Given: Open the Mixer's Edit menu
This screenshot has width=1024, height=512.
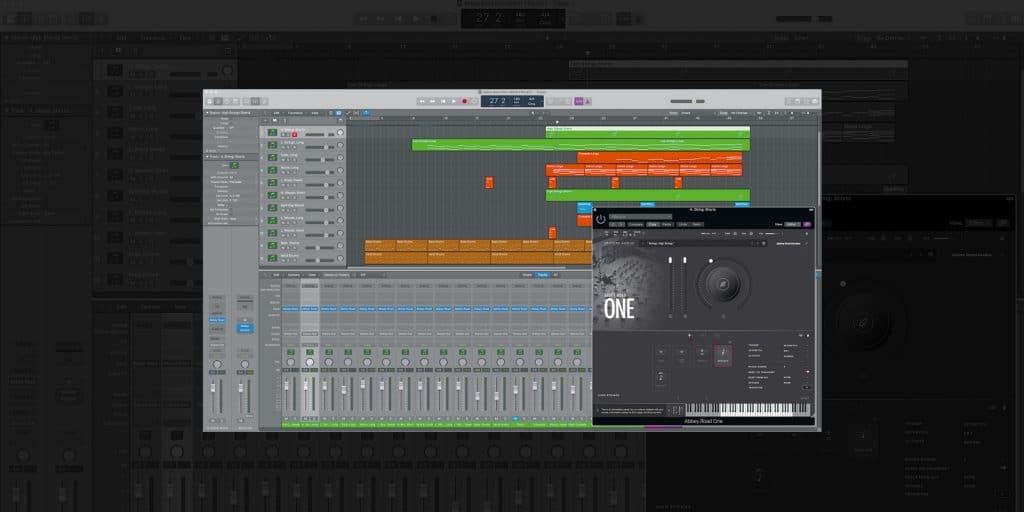Looking at the screenshot, I should (276, 275).
